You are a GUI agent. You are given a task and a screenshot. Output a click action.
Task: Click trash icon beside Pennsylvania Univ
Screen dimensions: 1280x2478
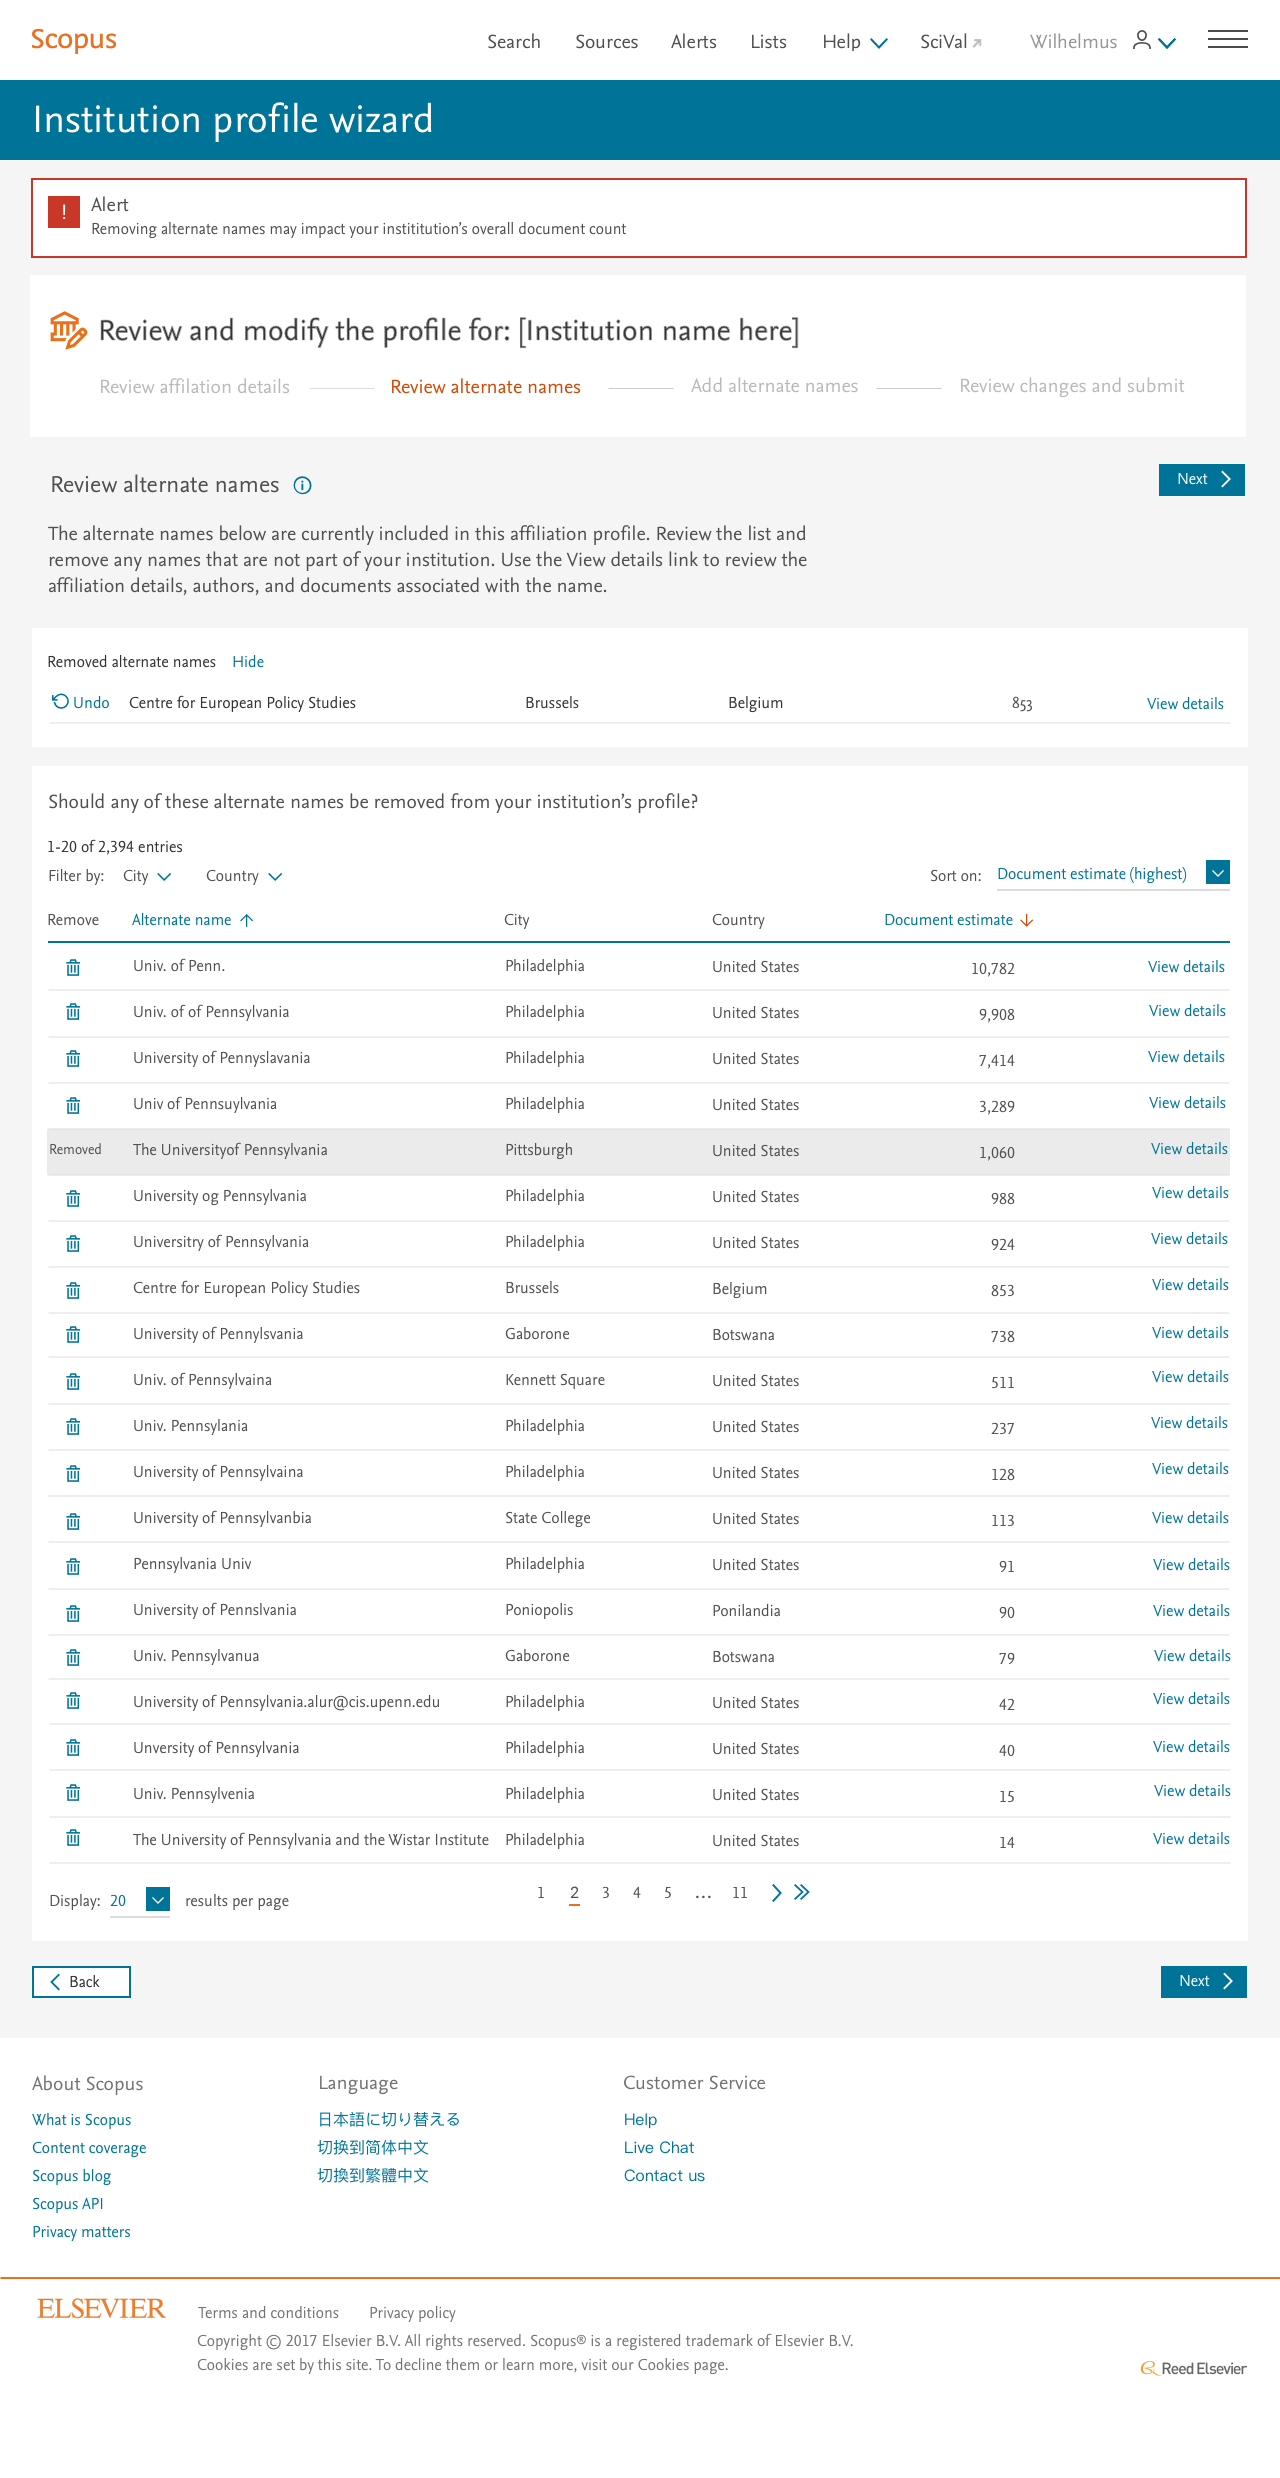(x=73, y=1566)
